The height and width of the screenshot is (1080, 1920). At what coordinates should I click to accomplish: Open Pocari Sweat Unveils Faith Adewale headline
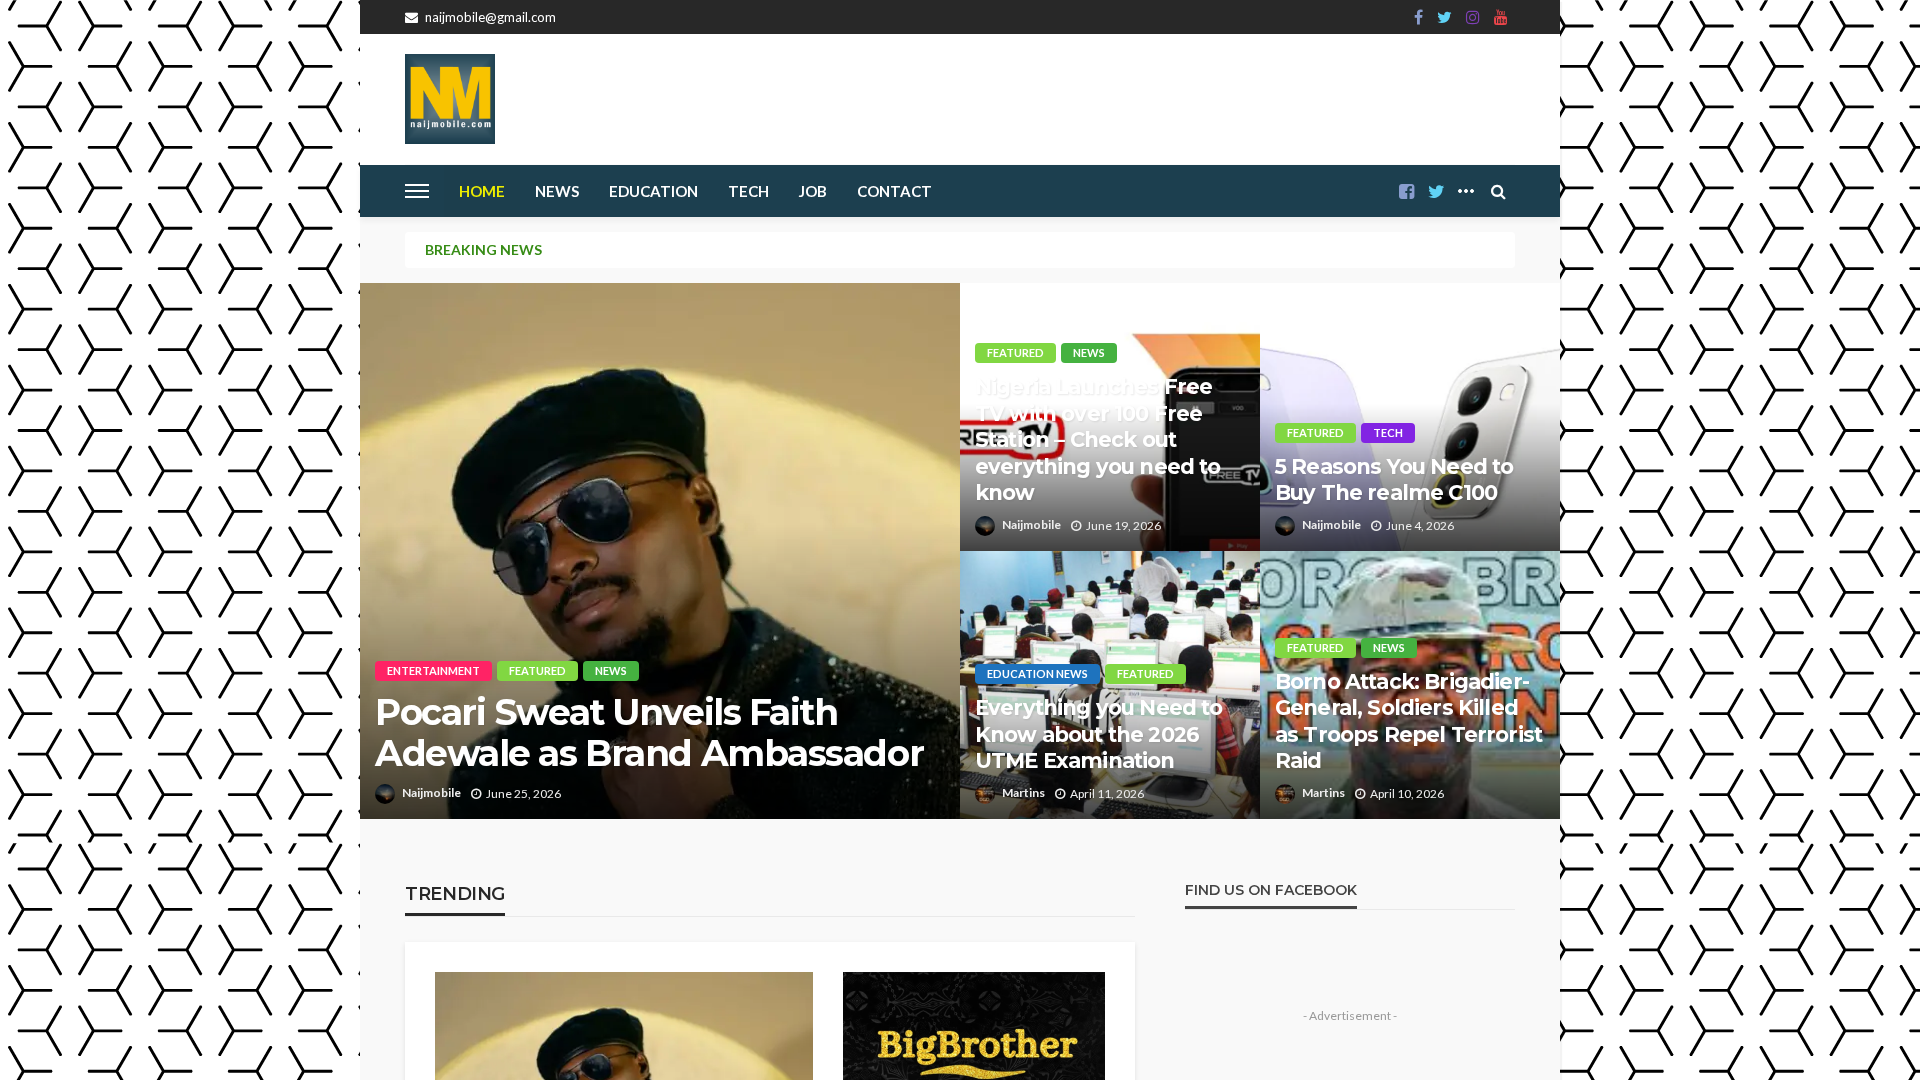[649, 733]
